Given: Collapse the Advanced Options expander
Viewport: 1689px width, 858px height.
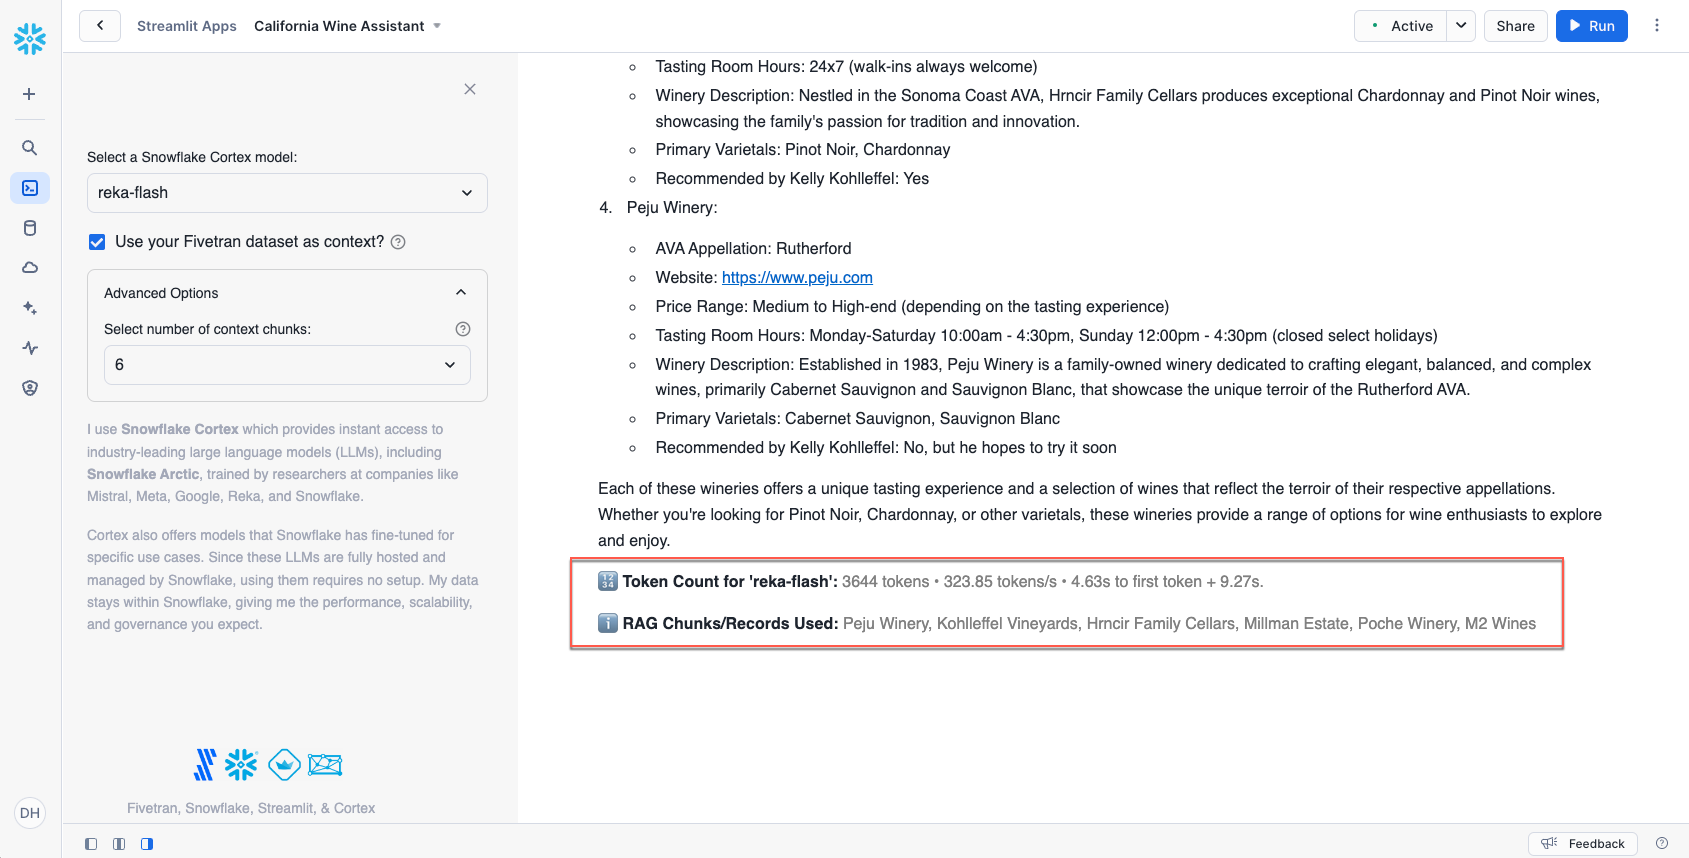Looking at the screenshot, I should pyautogui.click(x=287, y=293).
